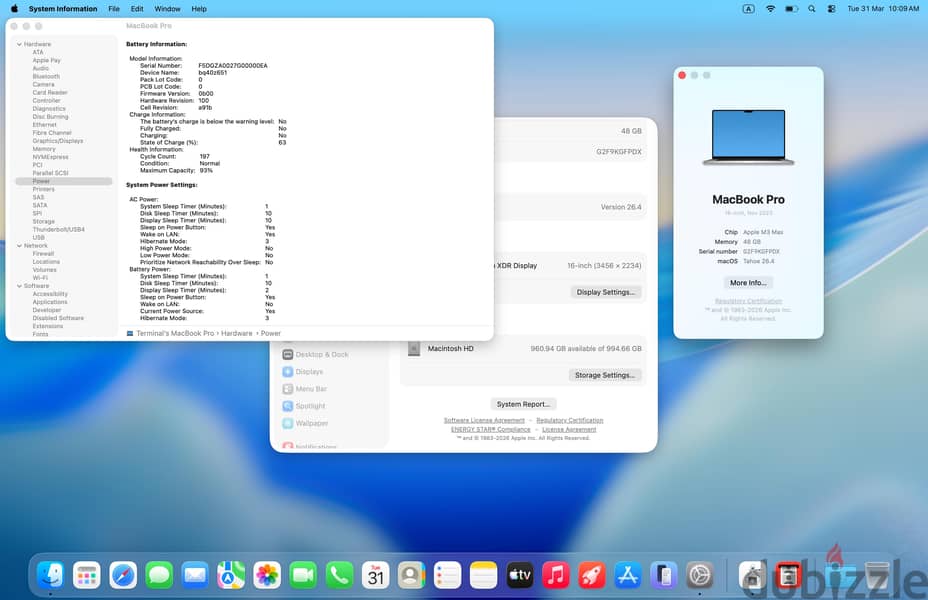Select Thunderbolt/USB4 in Hardware list
The image size is (928, 600).
[59, 230]
